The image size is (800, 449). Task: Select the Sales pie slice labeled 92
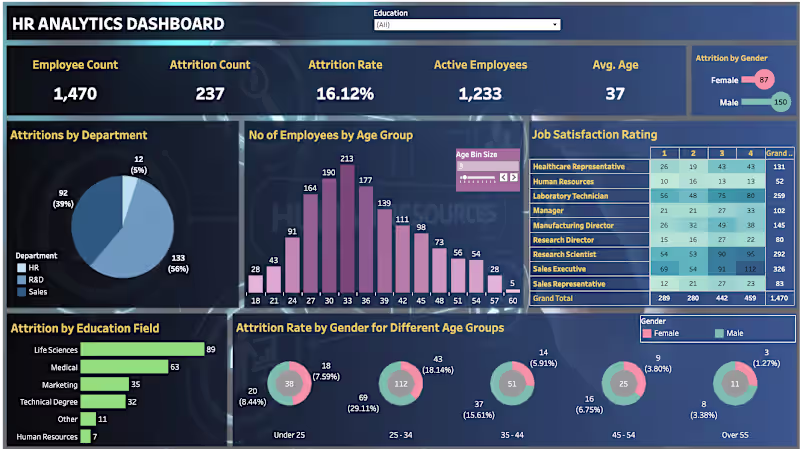click(97, 219)
